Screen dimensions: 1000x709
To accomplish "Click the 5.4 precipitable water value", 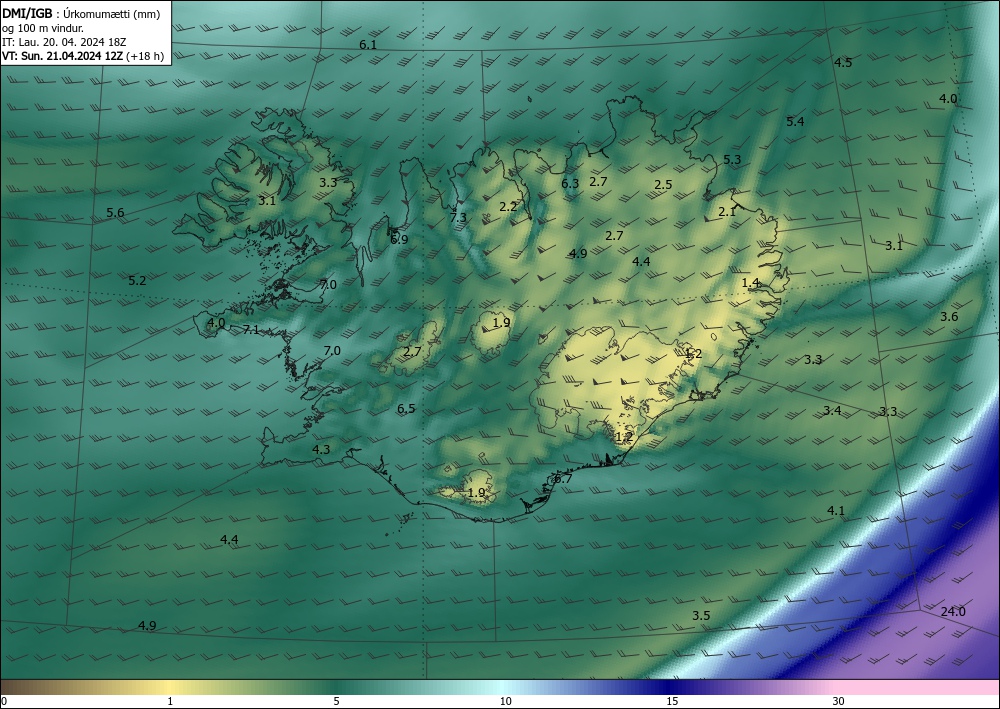I will tap(795, 122).
